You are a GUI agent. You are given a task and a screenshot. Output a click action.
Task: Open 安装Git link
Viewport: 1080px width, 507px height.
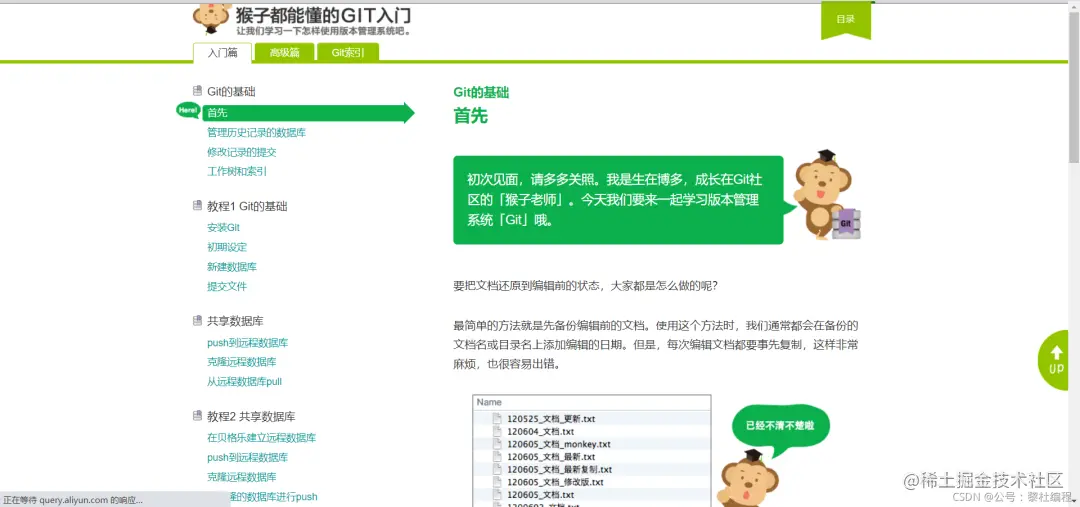pyautogui.click(x=223, y=227)
